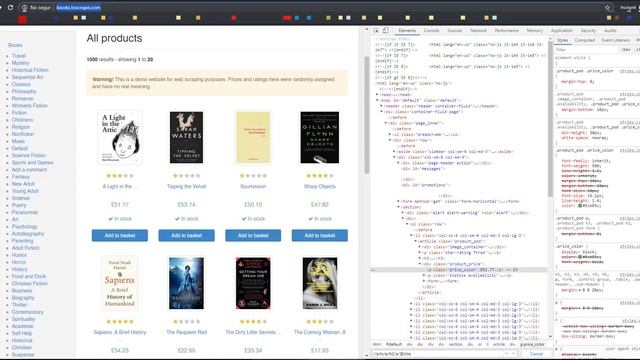The height and width of the screenshot is (360, 640).
Task: Click the address bar URL books.toscrape.com
Action: [x=79, y=8]
